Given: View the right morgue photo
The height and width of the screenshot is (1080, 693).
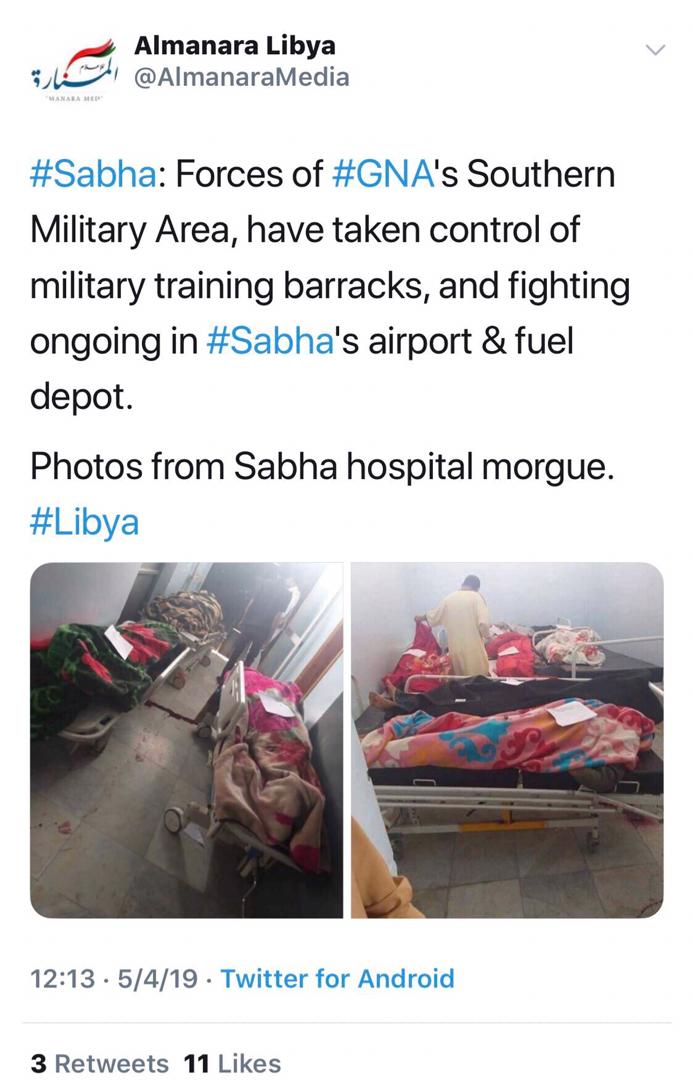Looking at the screenshot, I should coord(508,740).
